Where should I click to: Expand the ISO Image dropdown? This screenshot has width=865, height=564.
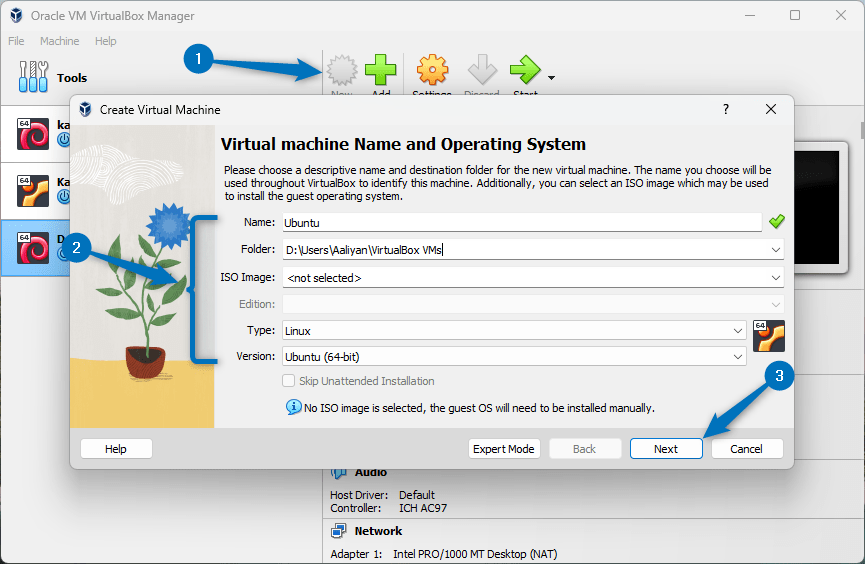(776, 278)
